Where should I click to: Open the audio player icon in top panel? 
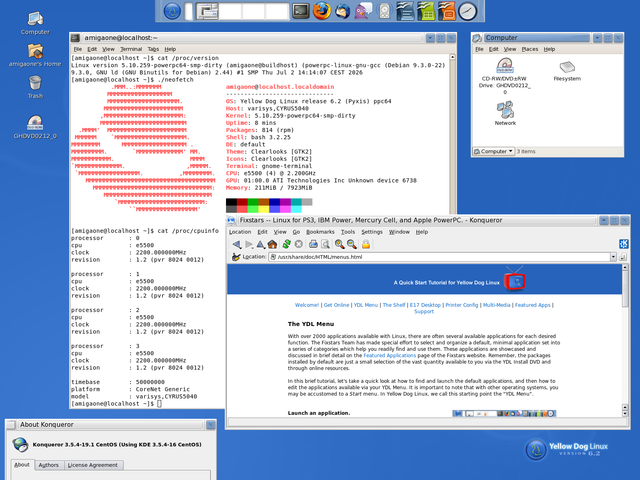coord(384,11)
